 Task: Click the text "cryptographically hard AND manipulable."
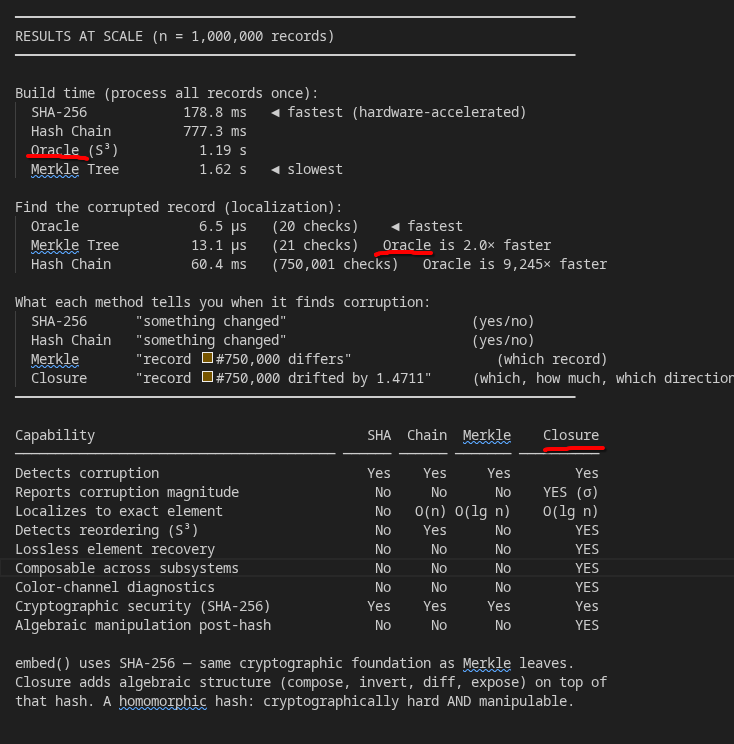418,701
